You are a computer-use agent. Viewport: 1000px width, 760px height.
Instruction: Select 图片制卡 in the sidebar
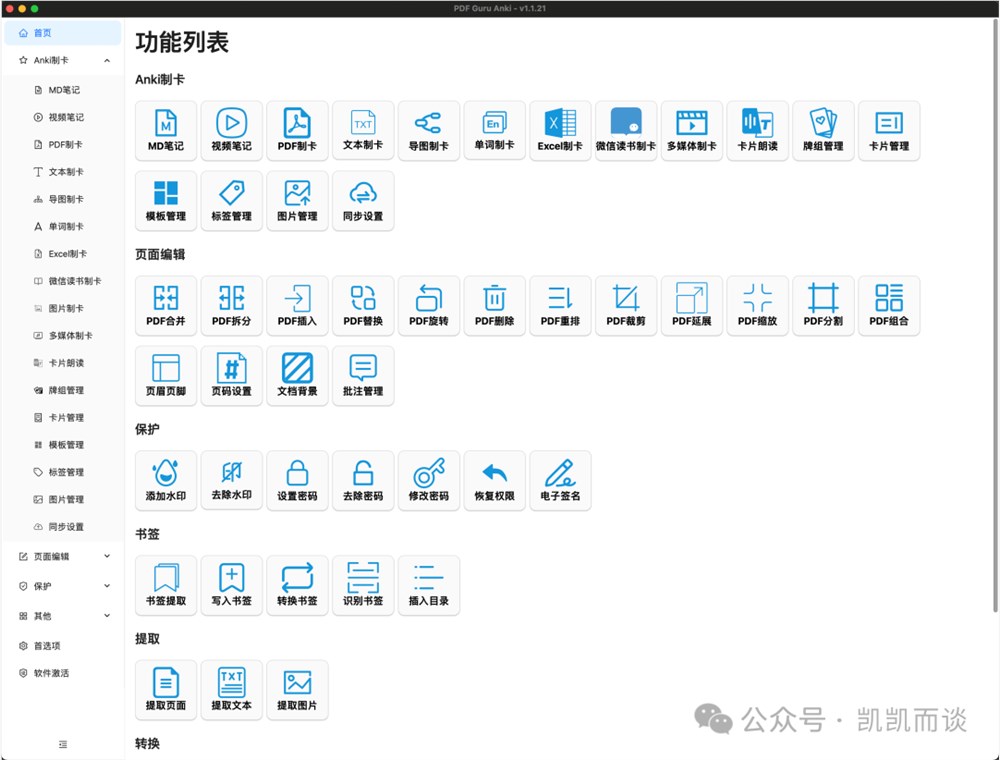click(62, 308)
